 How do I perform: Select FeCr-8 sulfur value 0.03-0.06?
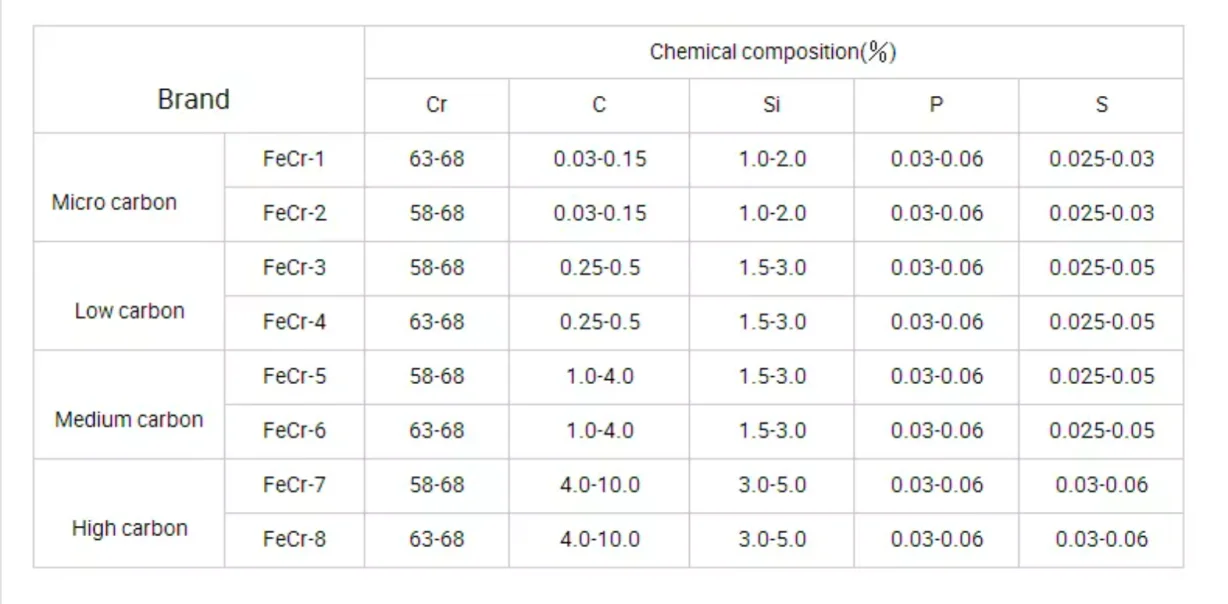tap(1101, 540)
